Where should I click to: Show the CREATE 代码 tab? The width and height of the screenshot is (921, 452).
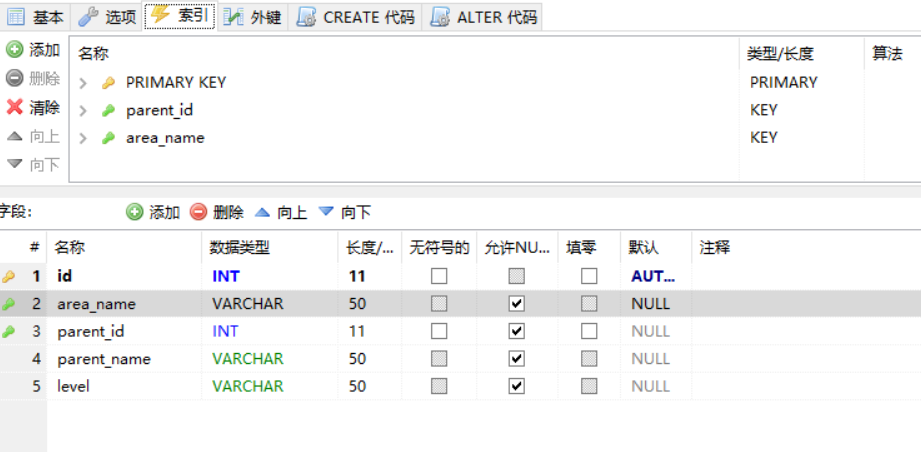[355, 17]
